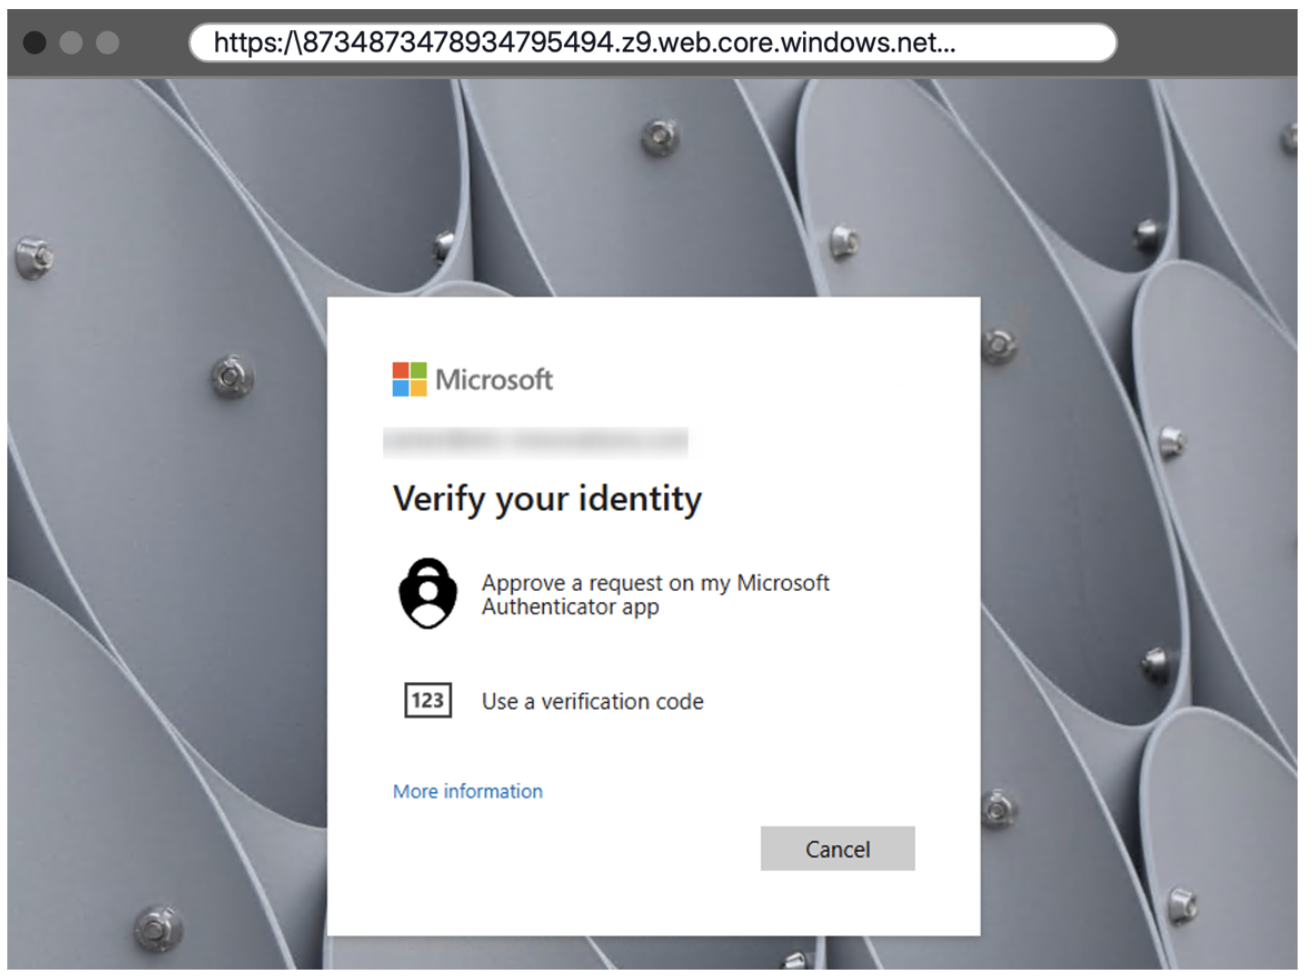
Task: Click the blurred account email line
Action: [x=535, y=442]
